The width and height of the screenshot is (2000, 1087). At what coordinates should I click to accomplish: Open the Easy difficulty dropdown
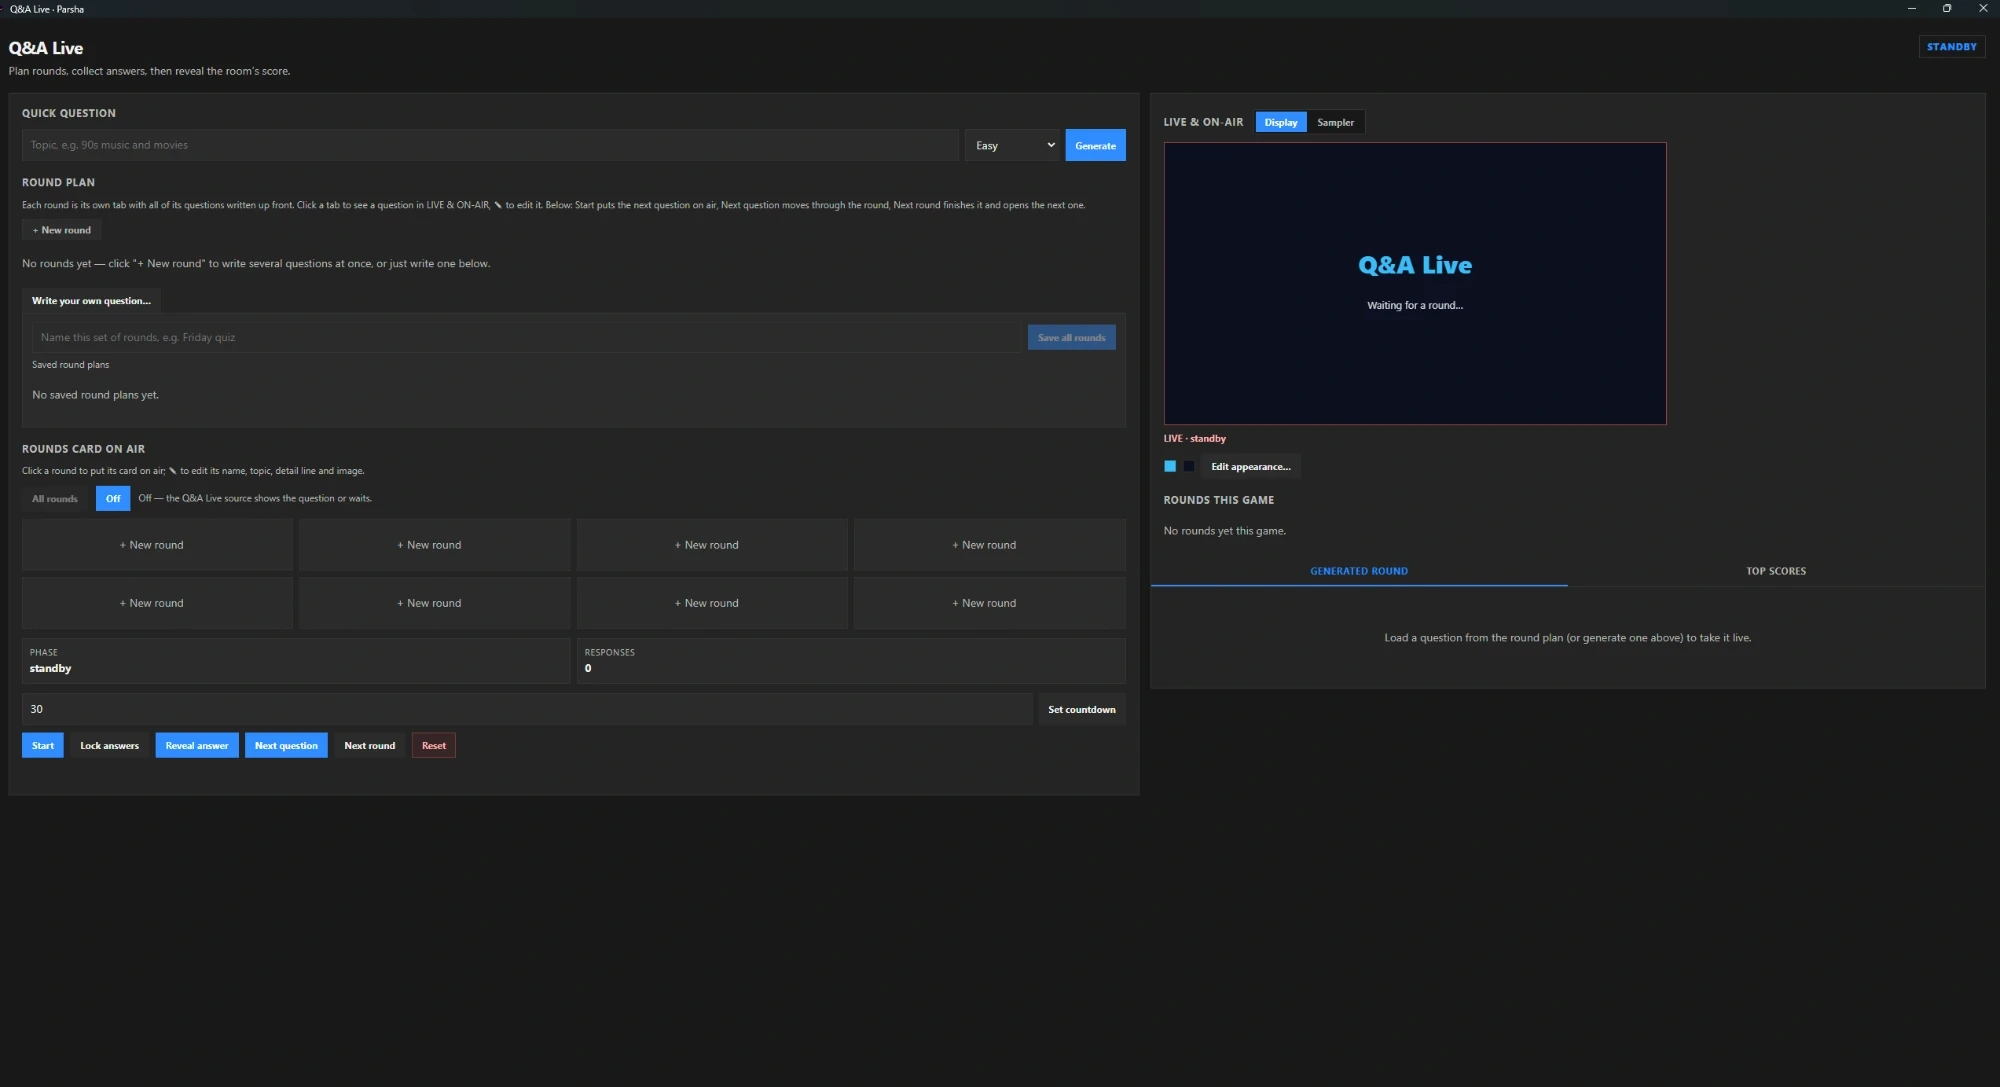point(1012,145)
